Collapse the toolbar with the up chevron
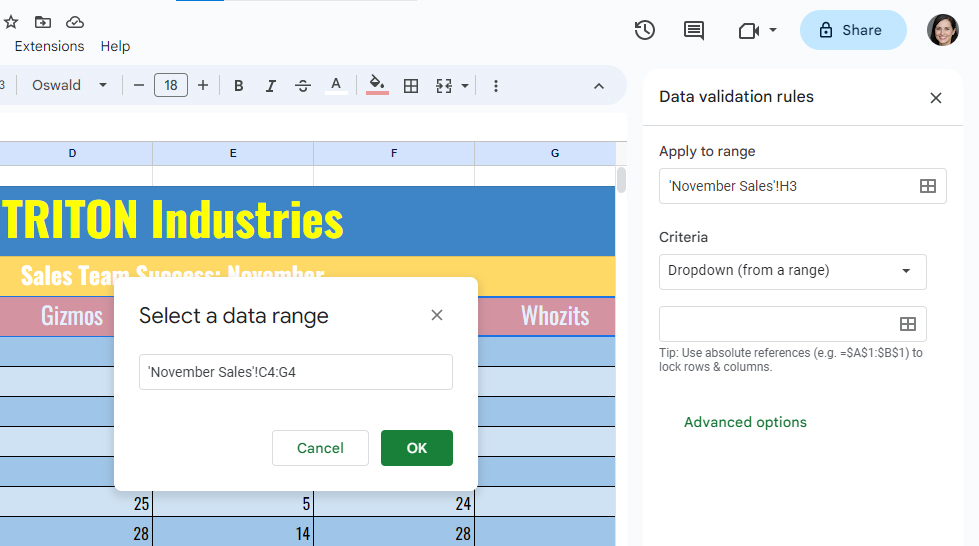 599,86
